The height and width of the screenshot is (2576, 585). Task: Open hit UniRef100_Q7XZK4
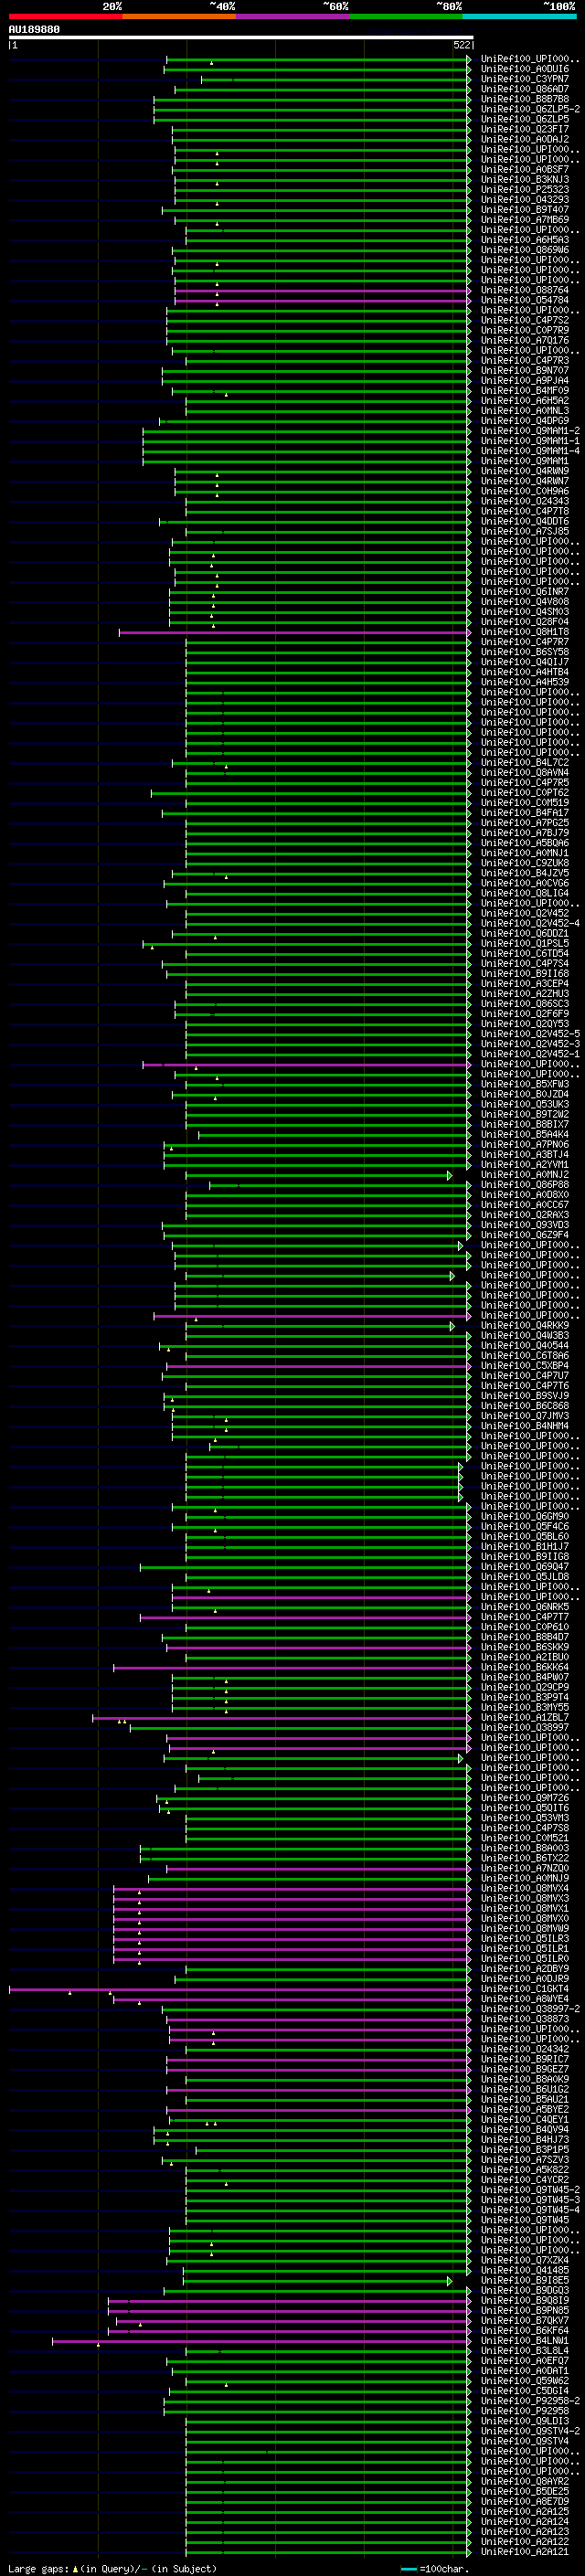tap(525, 2260)
